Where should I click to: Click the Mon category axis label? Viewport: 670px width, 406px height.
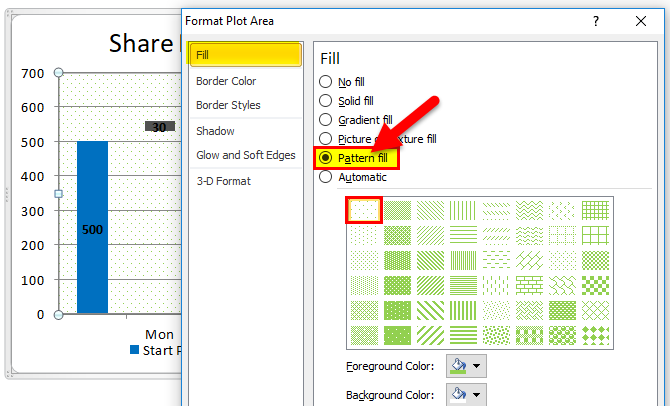pos(159,334)
